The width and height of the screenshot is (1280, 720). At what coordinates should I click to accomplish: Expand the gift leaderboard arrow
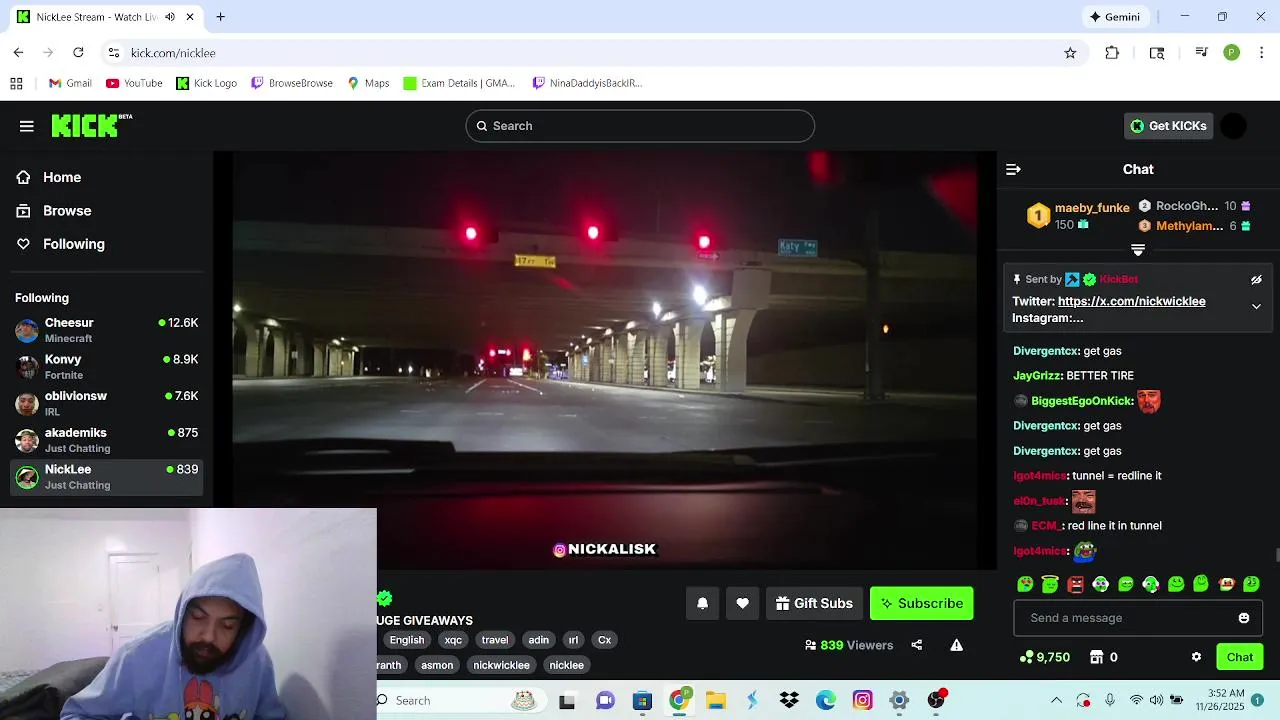pyautogui.click(x=1138, y=250)
